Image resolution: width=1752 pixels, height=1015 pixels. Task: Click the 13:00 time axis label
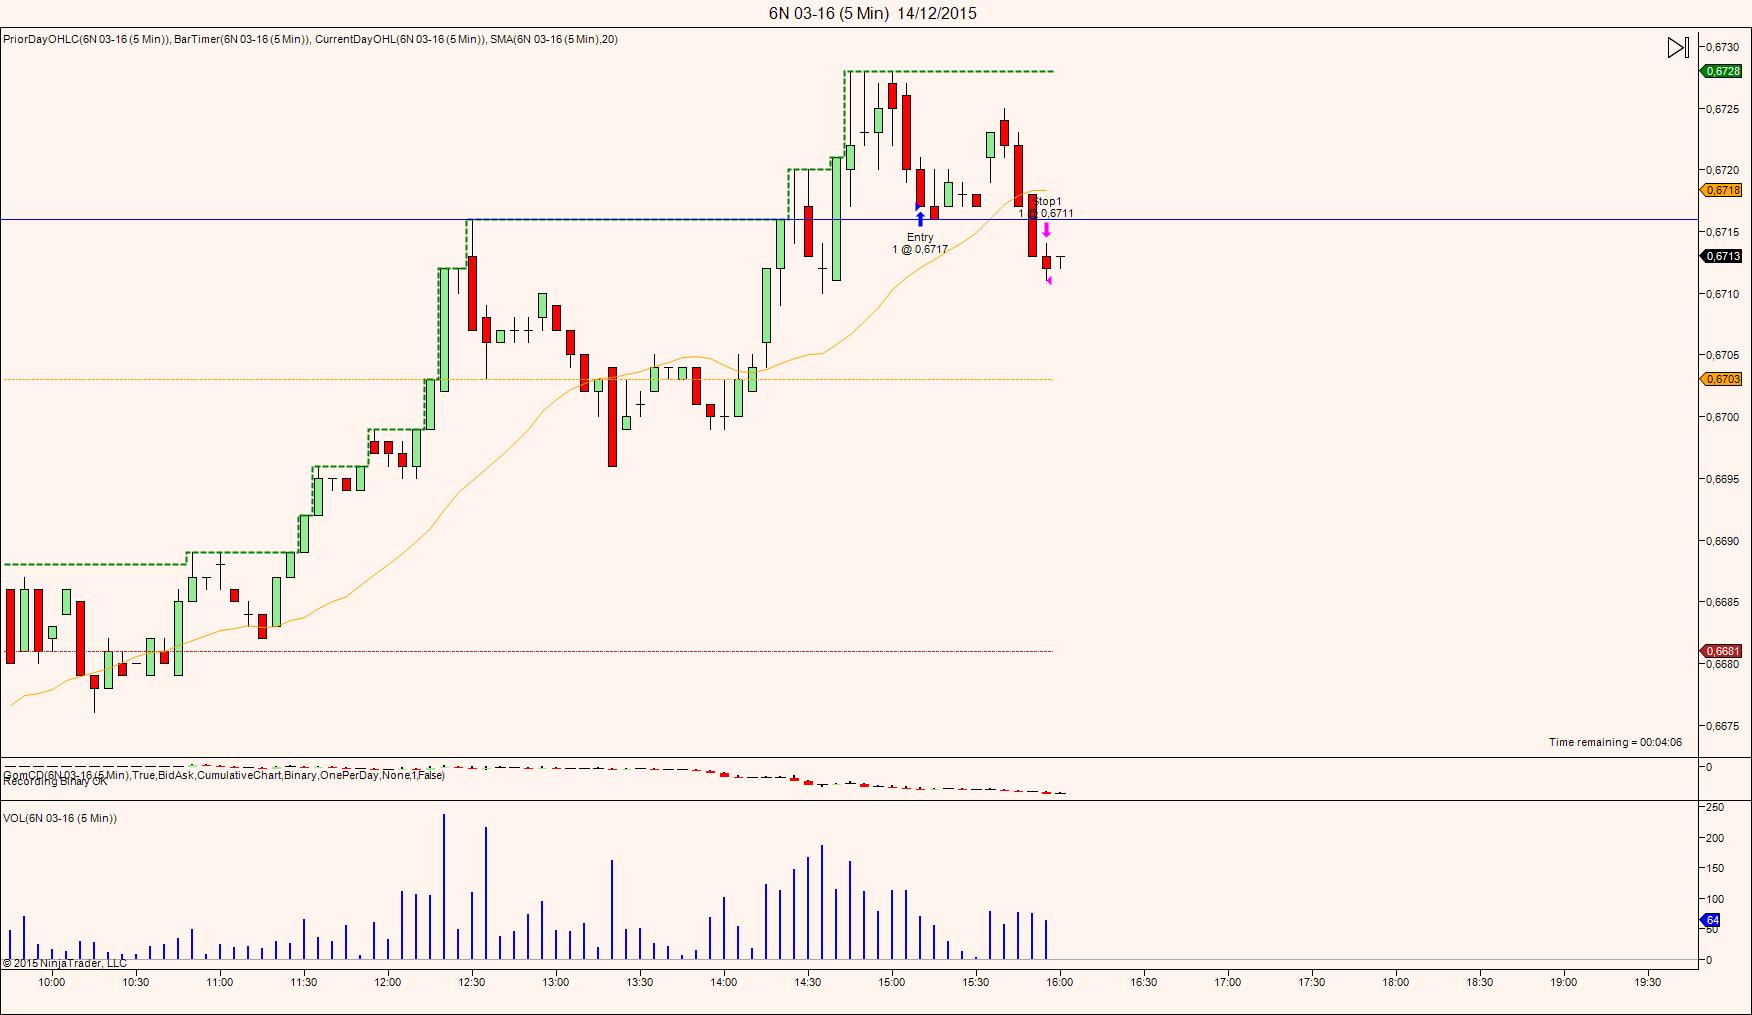[x=555, y=982]
